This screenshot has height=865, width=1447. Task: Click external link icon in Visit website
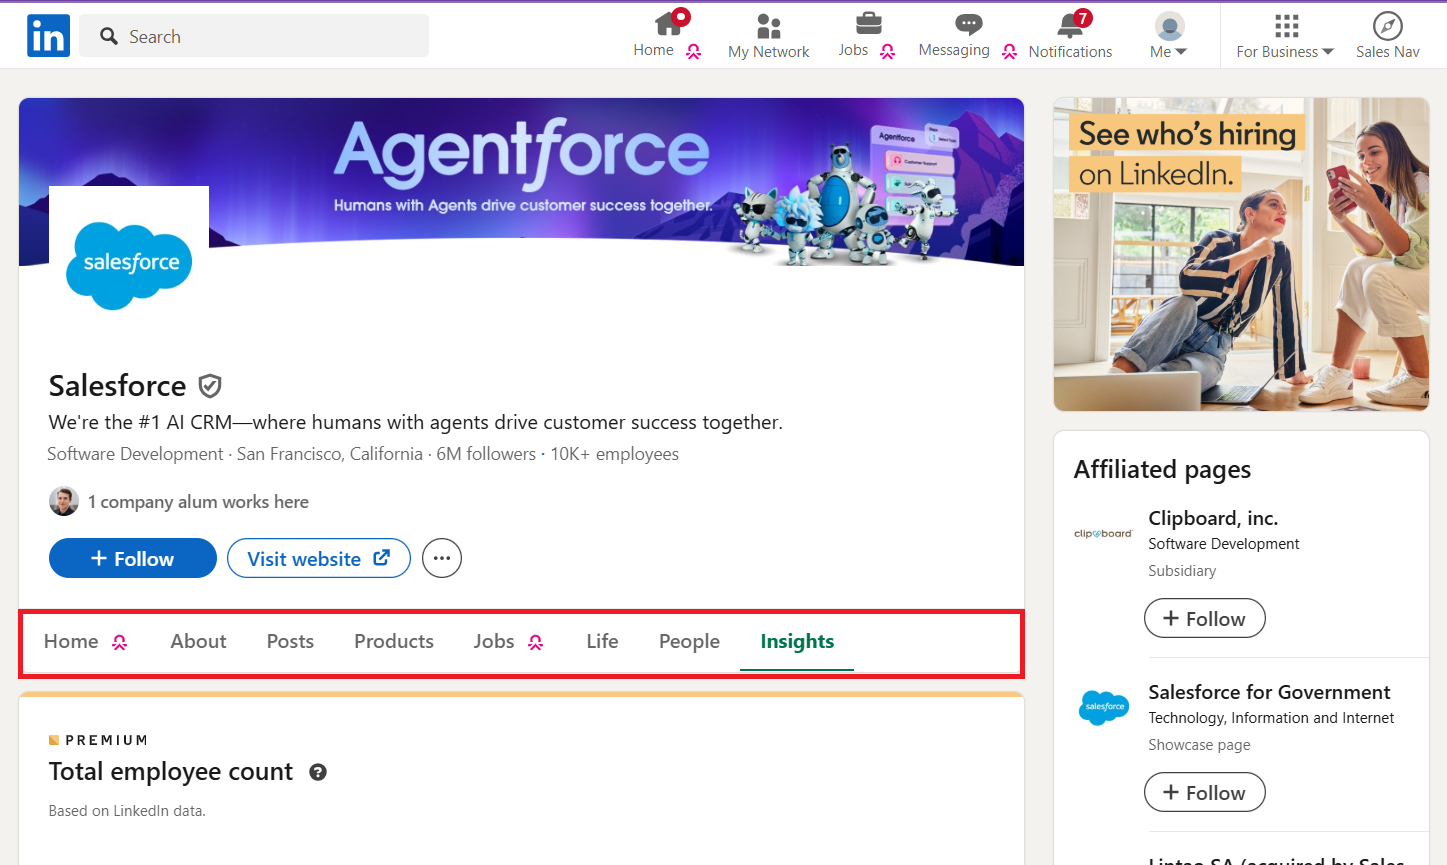tap(381, 558)
